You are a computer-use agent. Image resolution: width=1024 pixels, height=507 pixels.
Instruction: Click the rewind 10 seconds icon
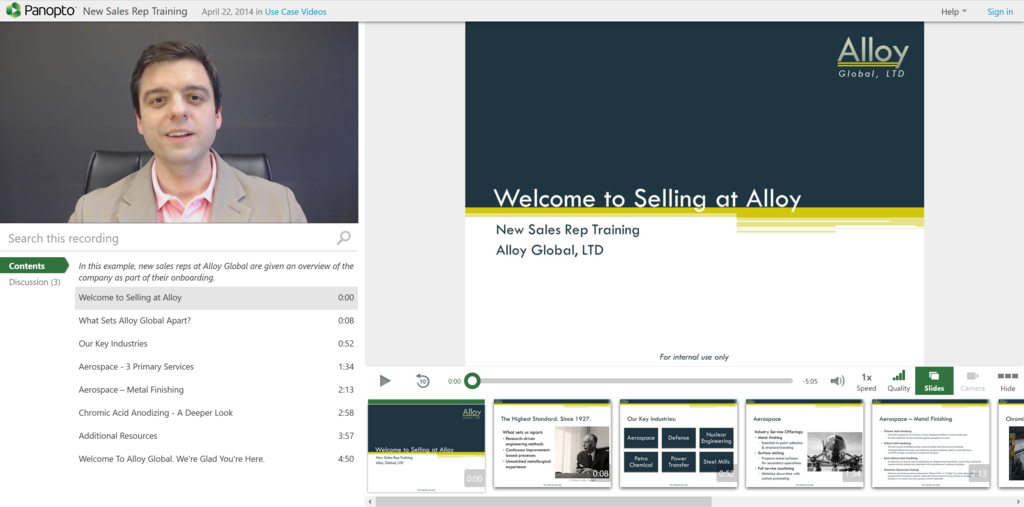pos(422,381)
